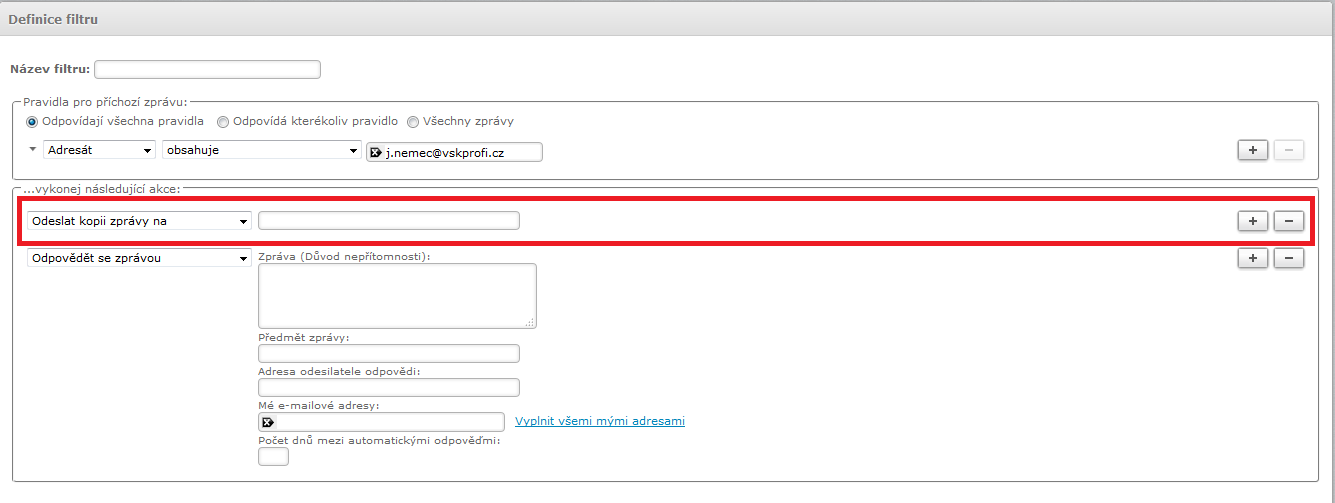
Task: Focus the 'Název filtru' text field
Action: click(x=207, y=69)
